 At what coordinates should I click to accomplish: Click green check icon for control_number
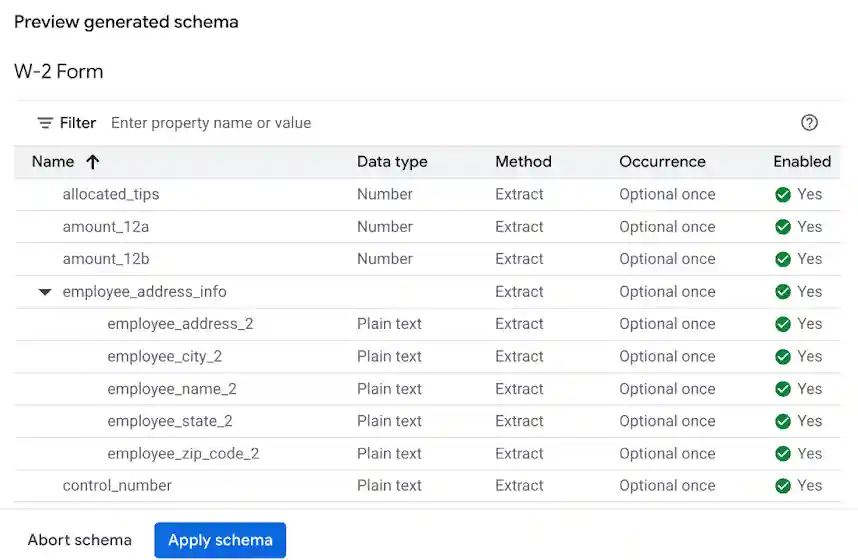(783, 486)
